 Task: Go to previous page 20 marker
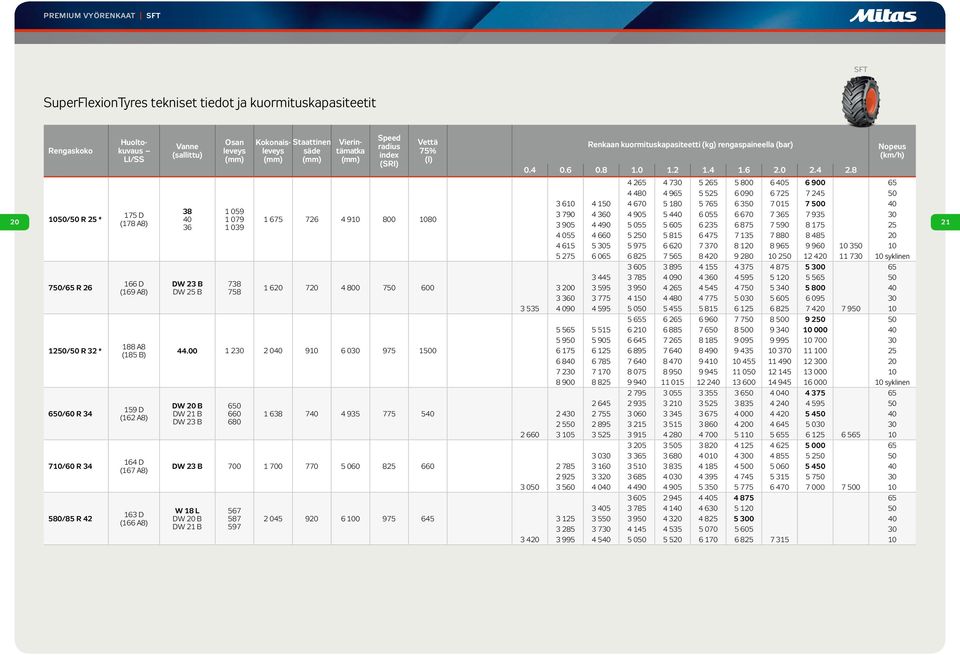click(15, 222)
